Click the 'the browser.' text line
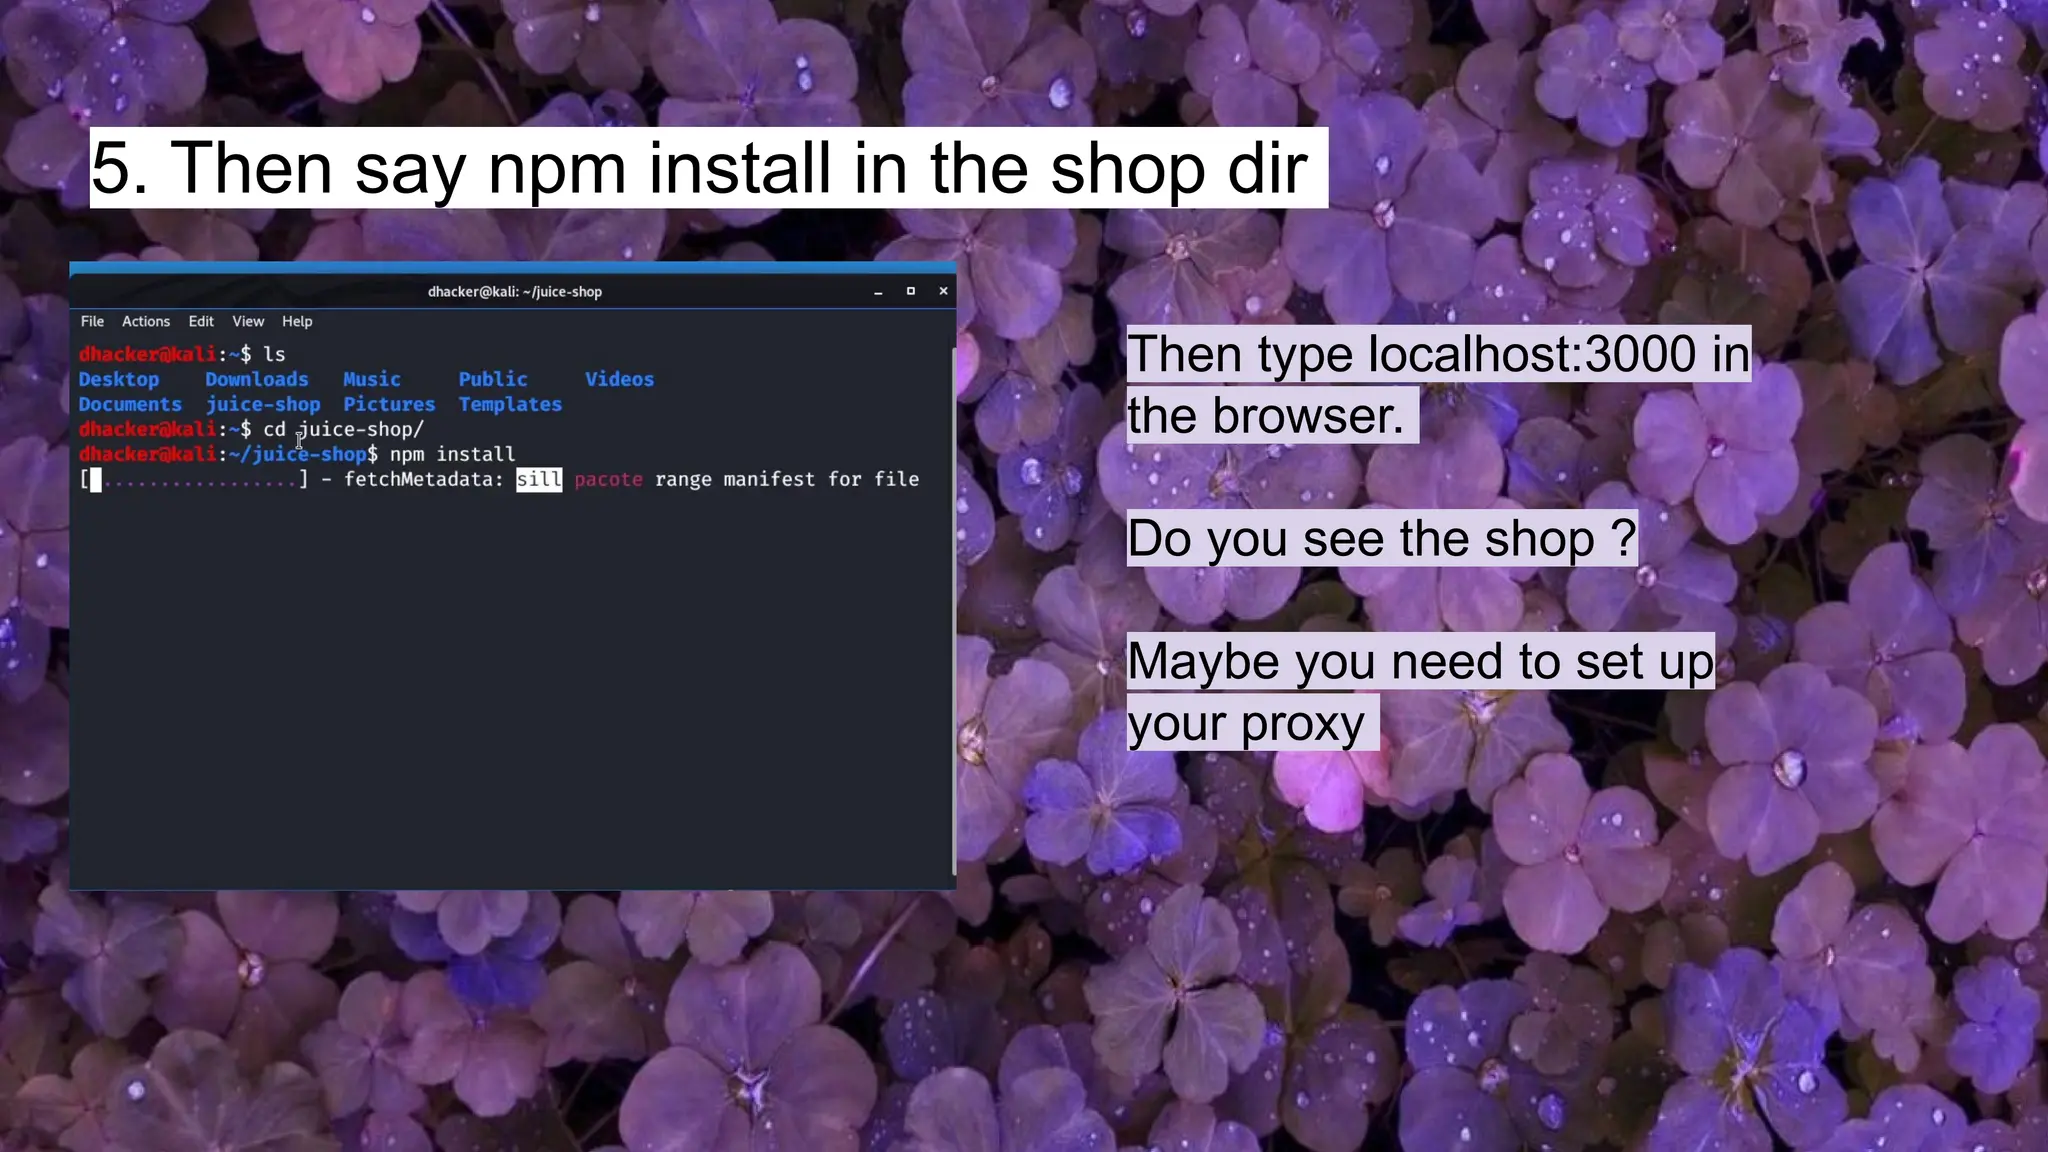2048x1152 pixels. pyautogui.click(x=1266, y=415)
